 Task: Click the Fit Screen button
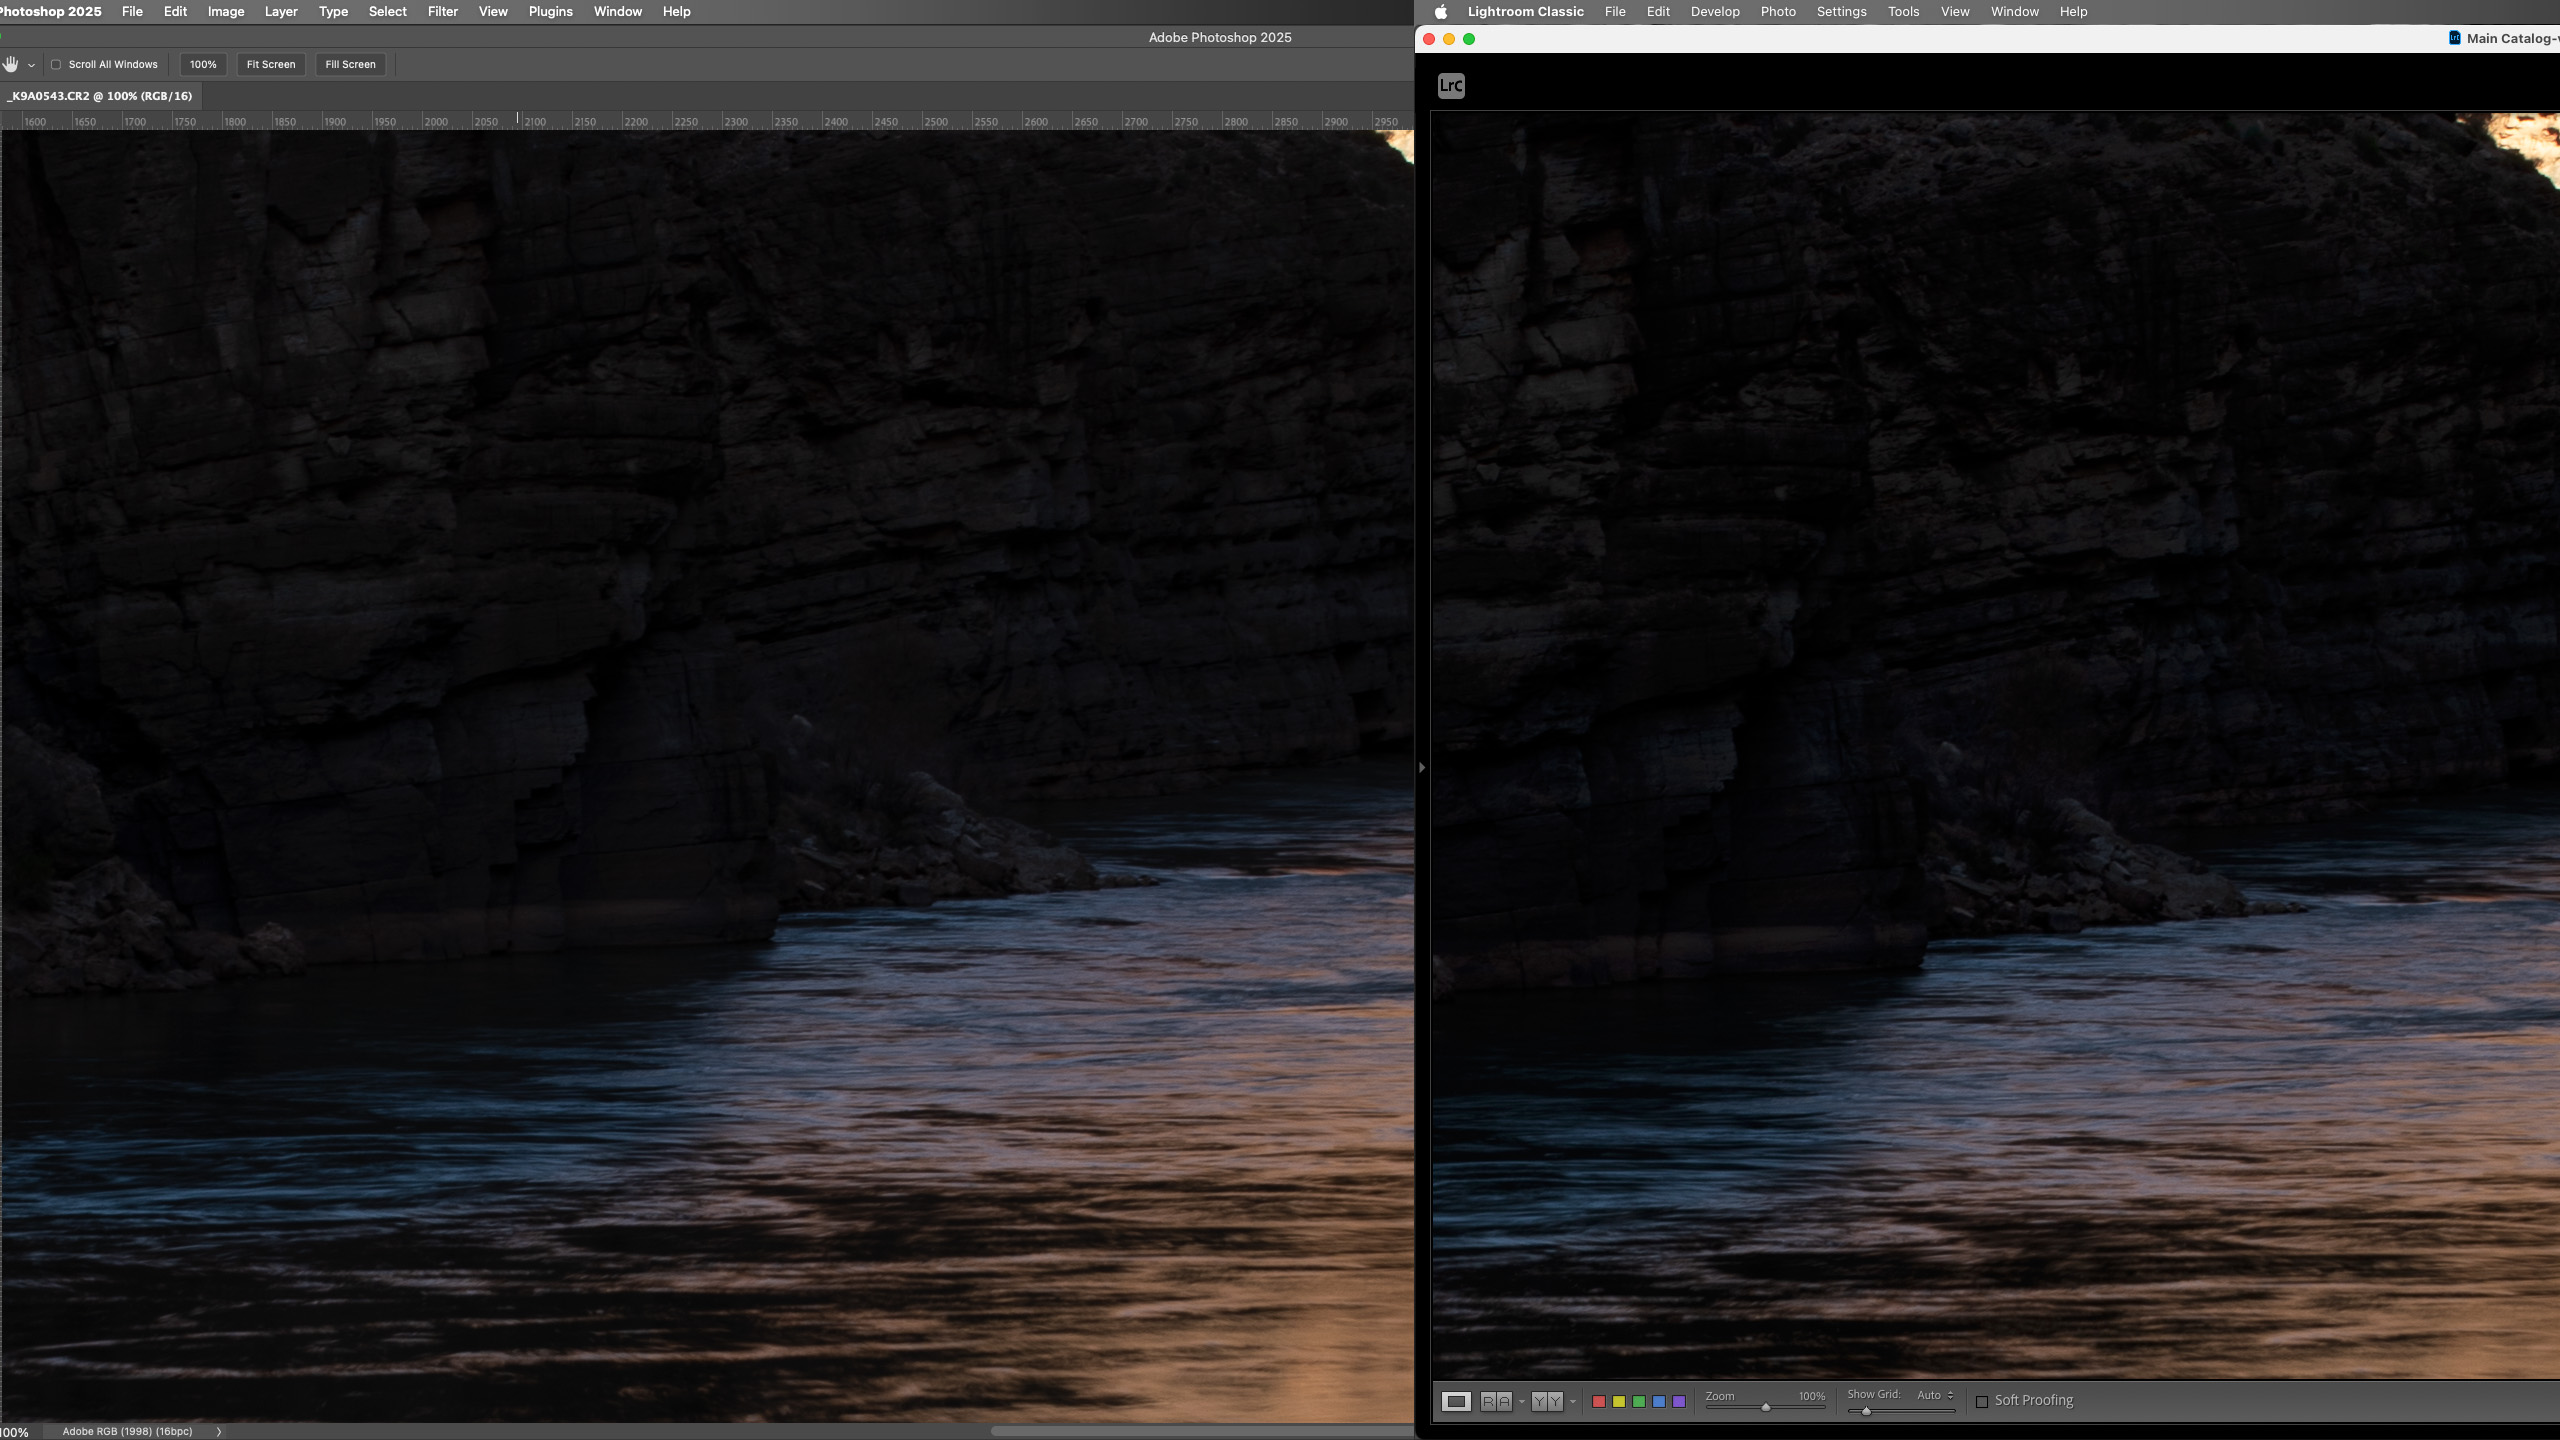click(271, 64)
